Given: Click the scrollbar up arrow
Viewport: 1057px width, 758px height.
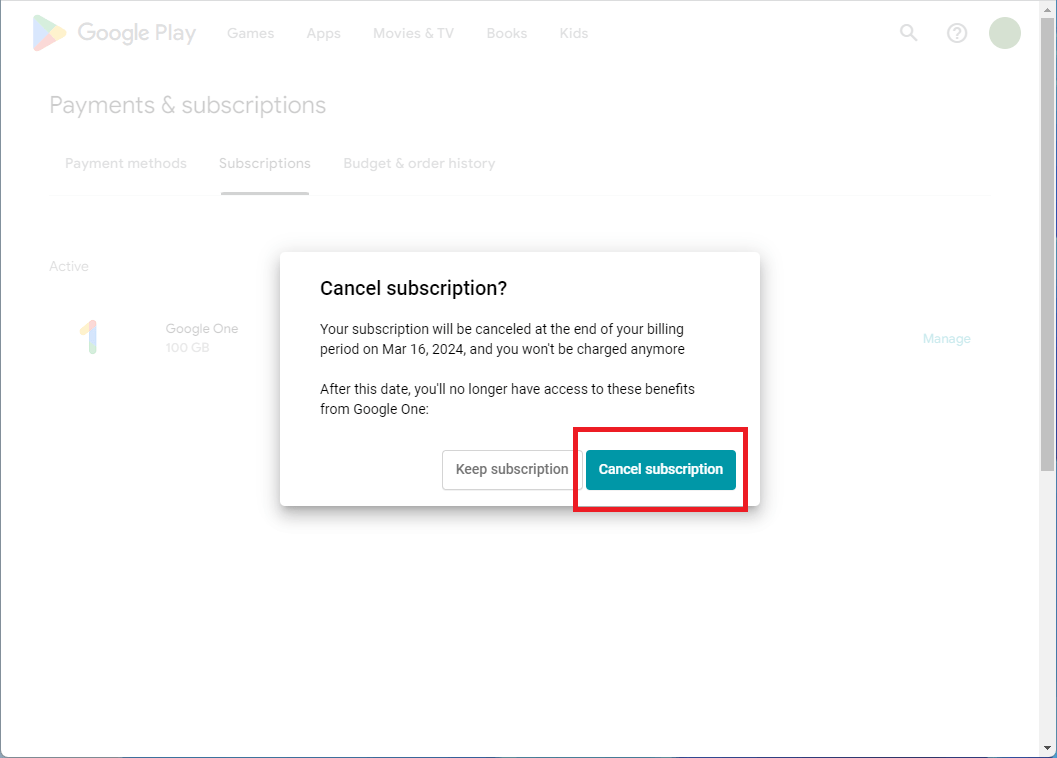Looking at the screenshot, I should point(1046,8).
